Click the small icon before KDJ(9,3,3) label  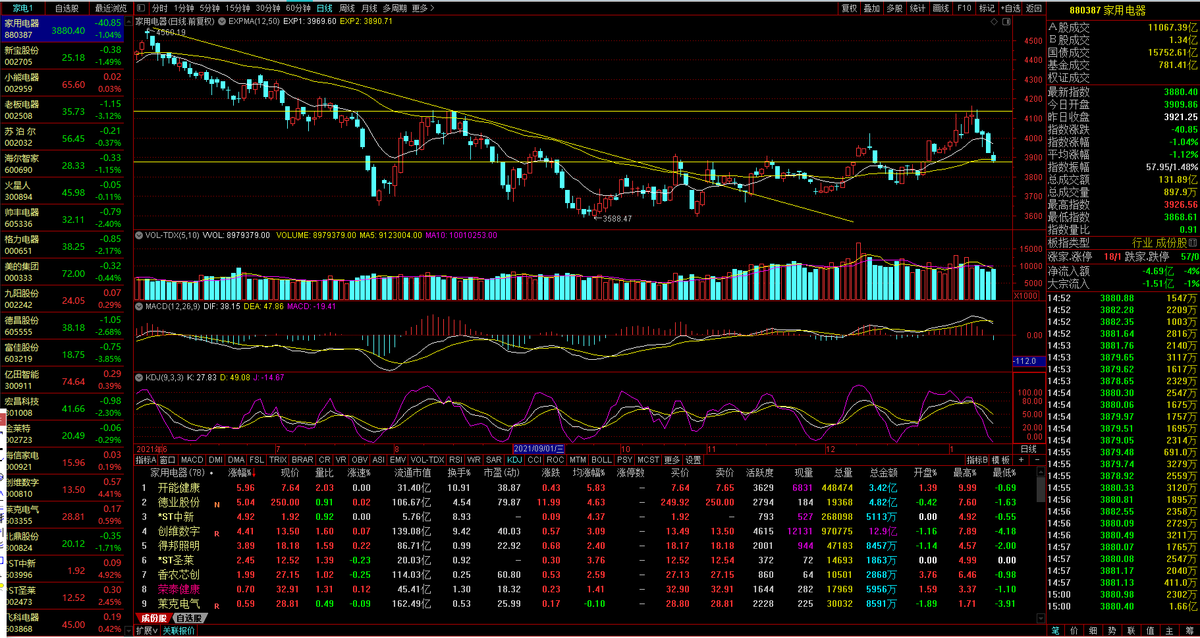pyautogui.click(x=138, y=379)
